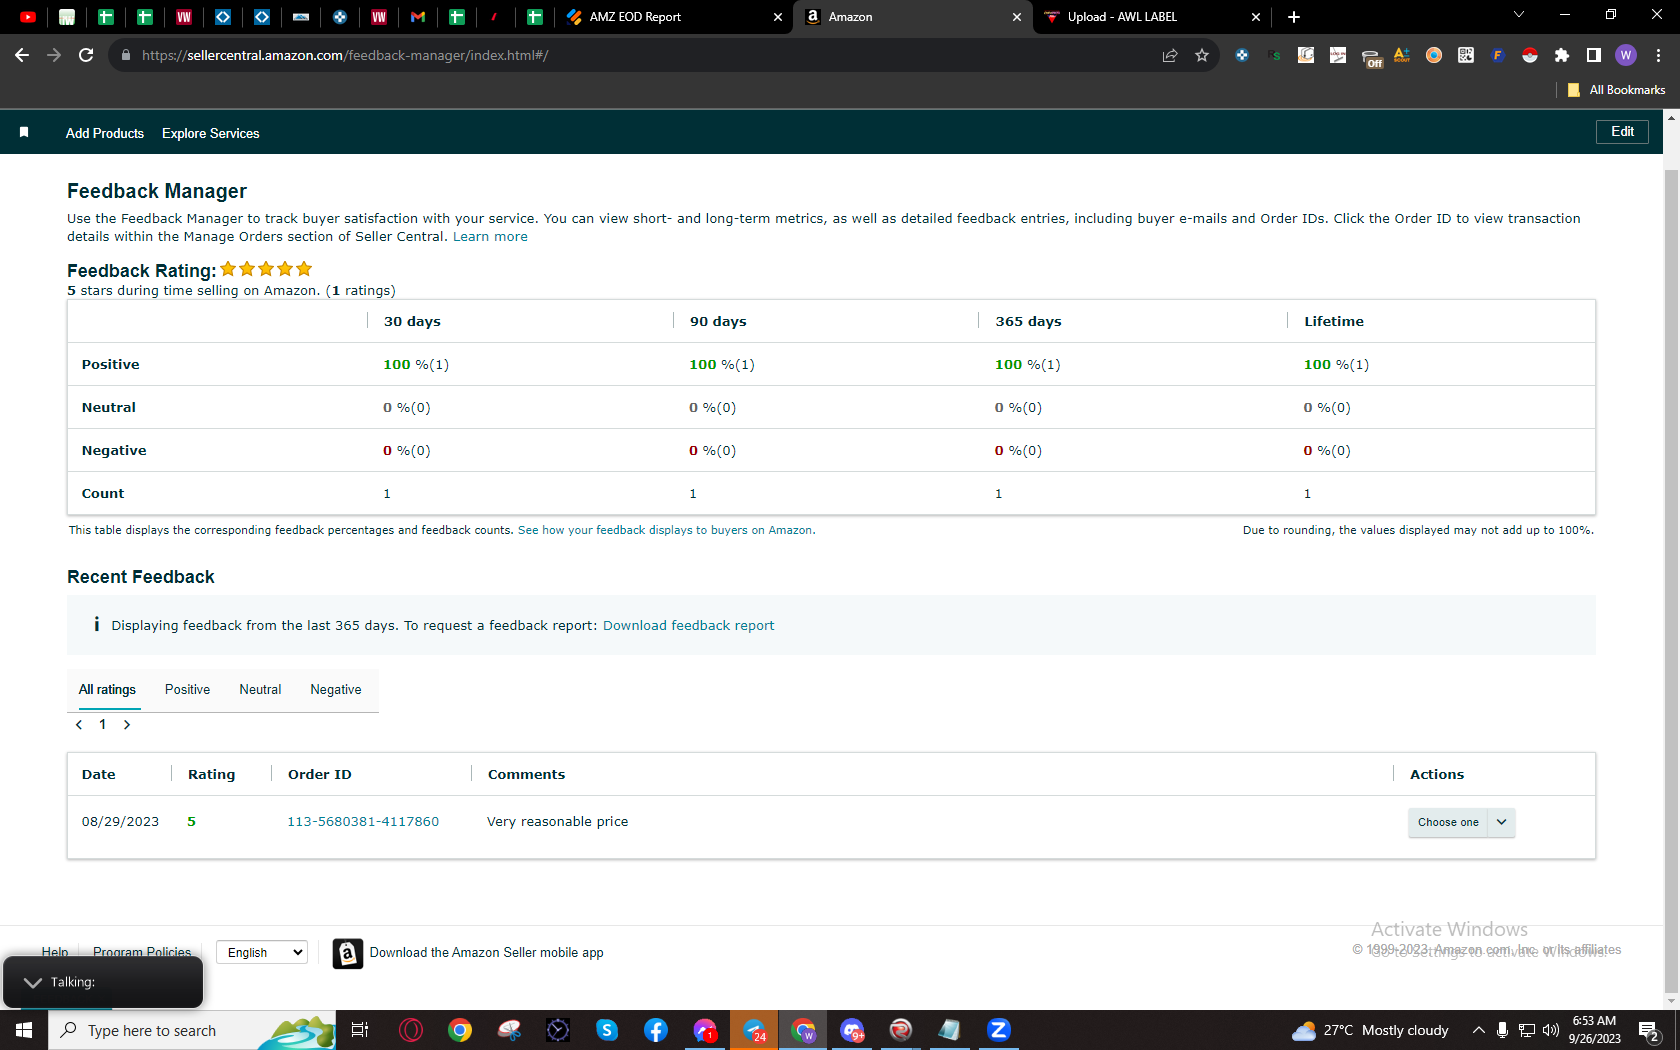Click the address bar URL
This screenshot has width=1680, height=1050.
coord(345,55)
